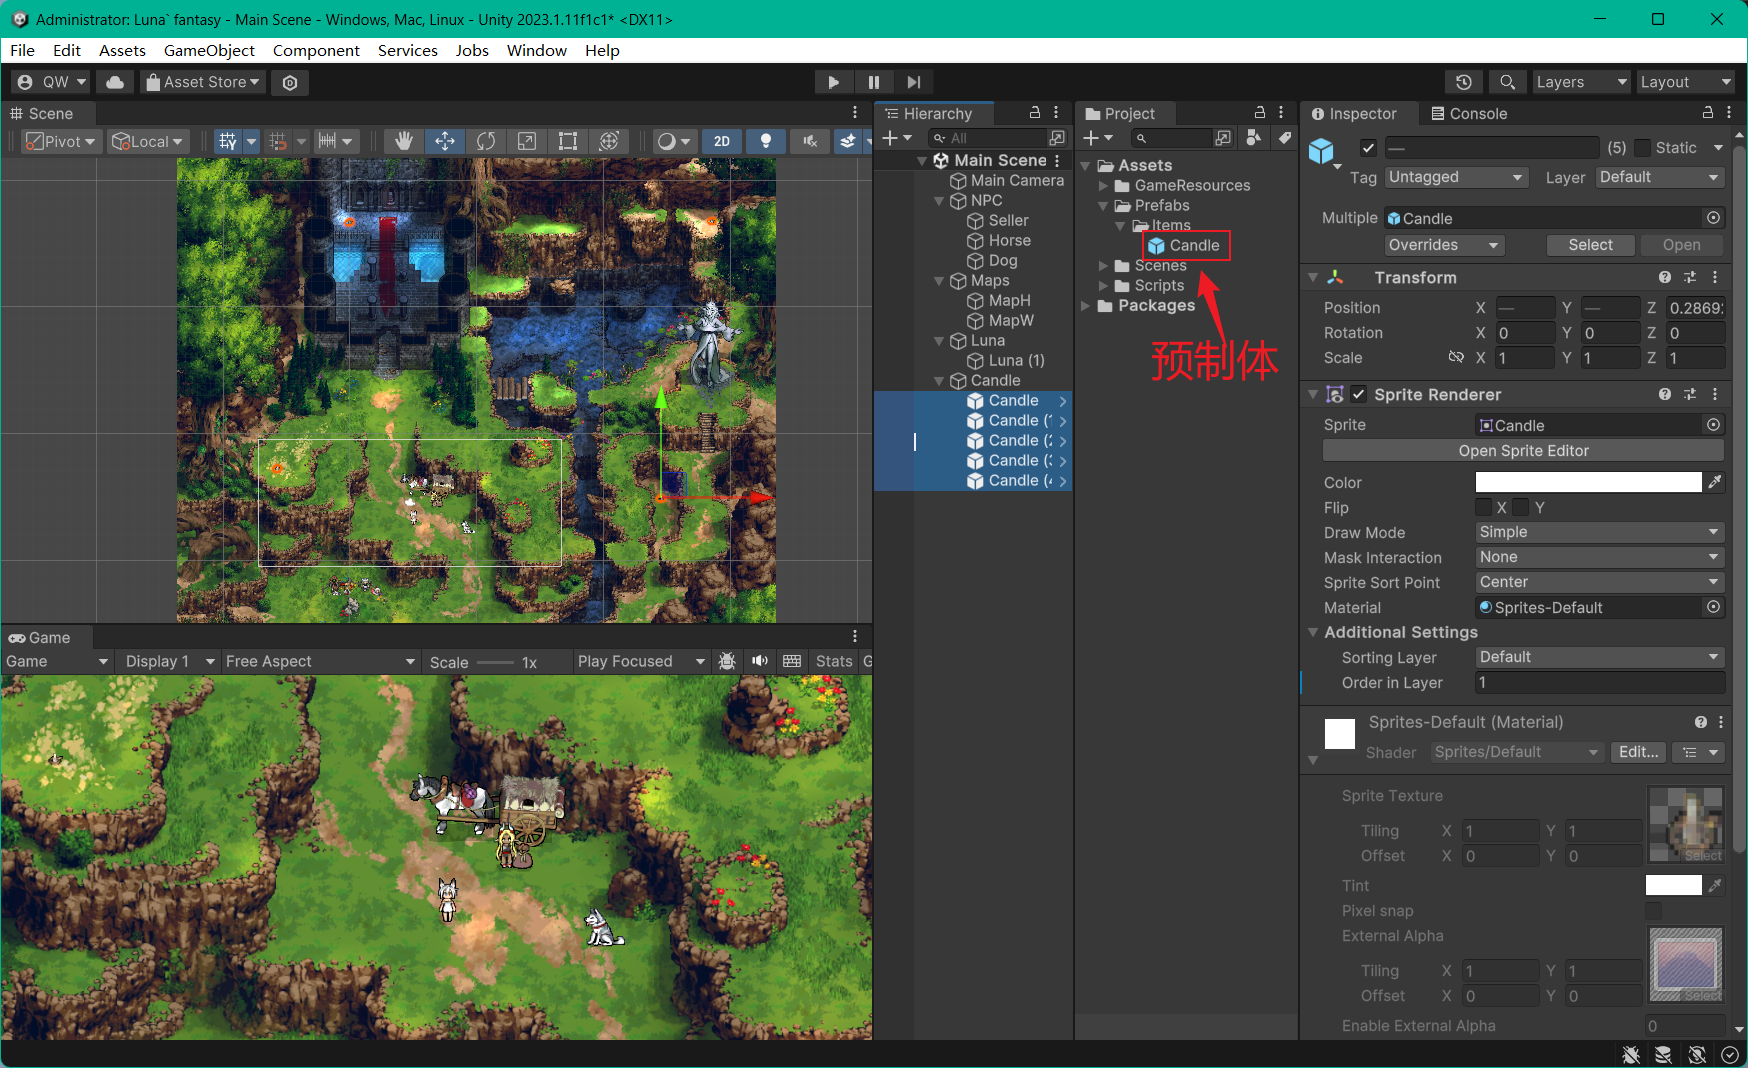
Task: Open the Overrides dropdown
Action: click(x=1444, y=245)
